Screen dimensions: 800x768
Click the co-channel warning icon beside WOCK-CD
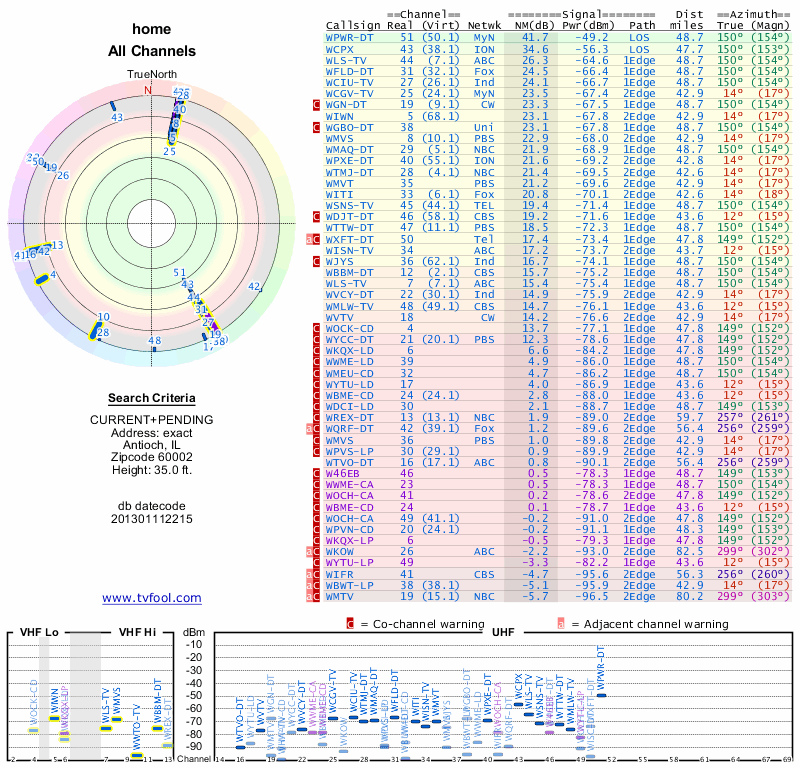[316, 329]
